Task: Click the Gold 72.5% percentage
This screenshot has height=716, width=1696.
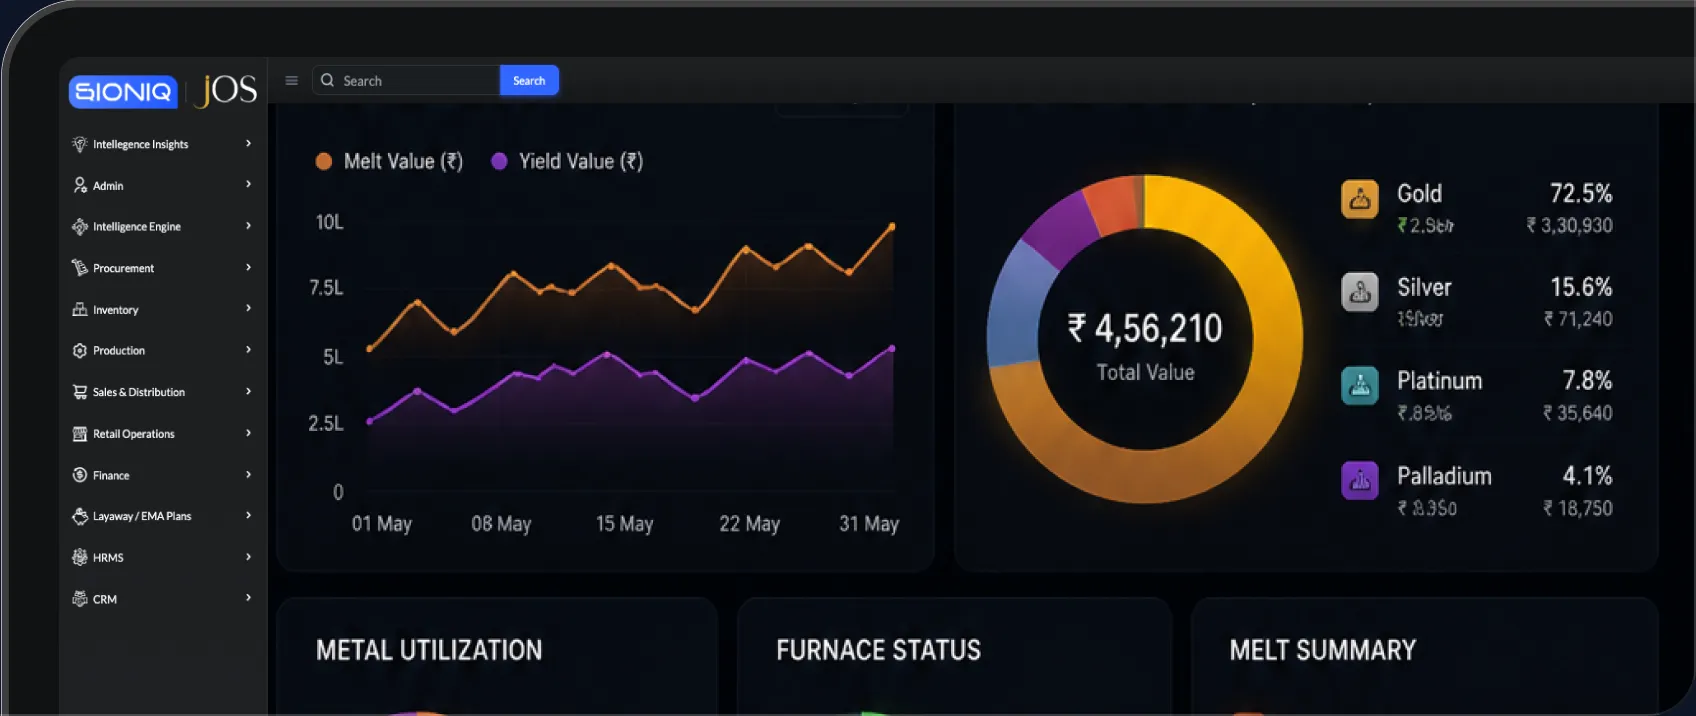Action: 1581,193
